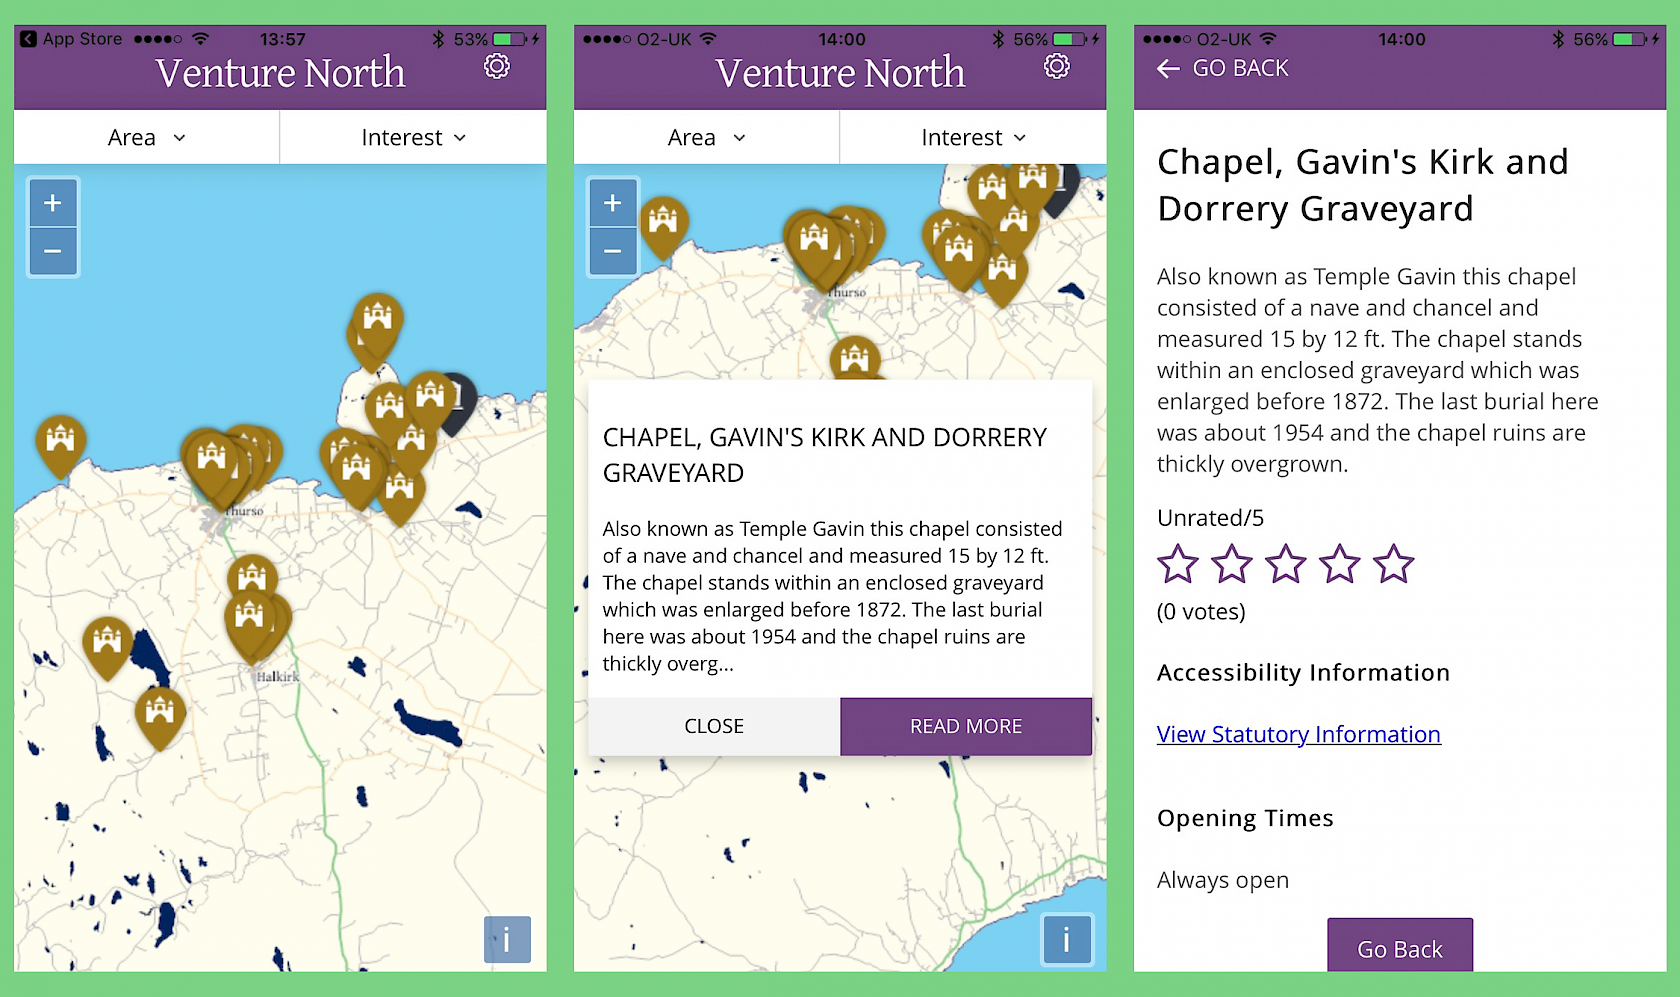Open info button on second screen map
1680x997 pixels.
(1067, 940)
